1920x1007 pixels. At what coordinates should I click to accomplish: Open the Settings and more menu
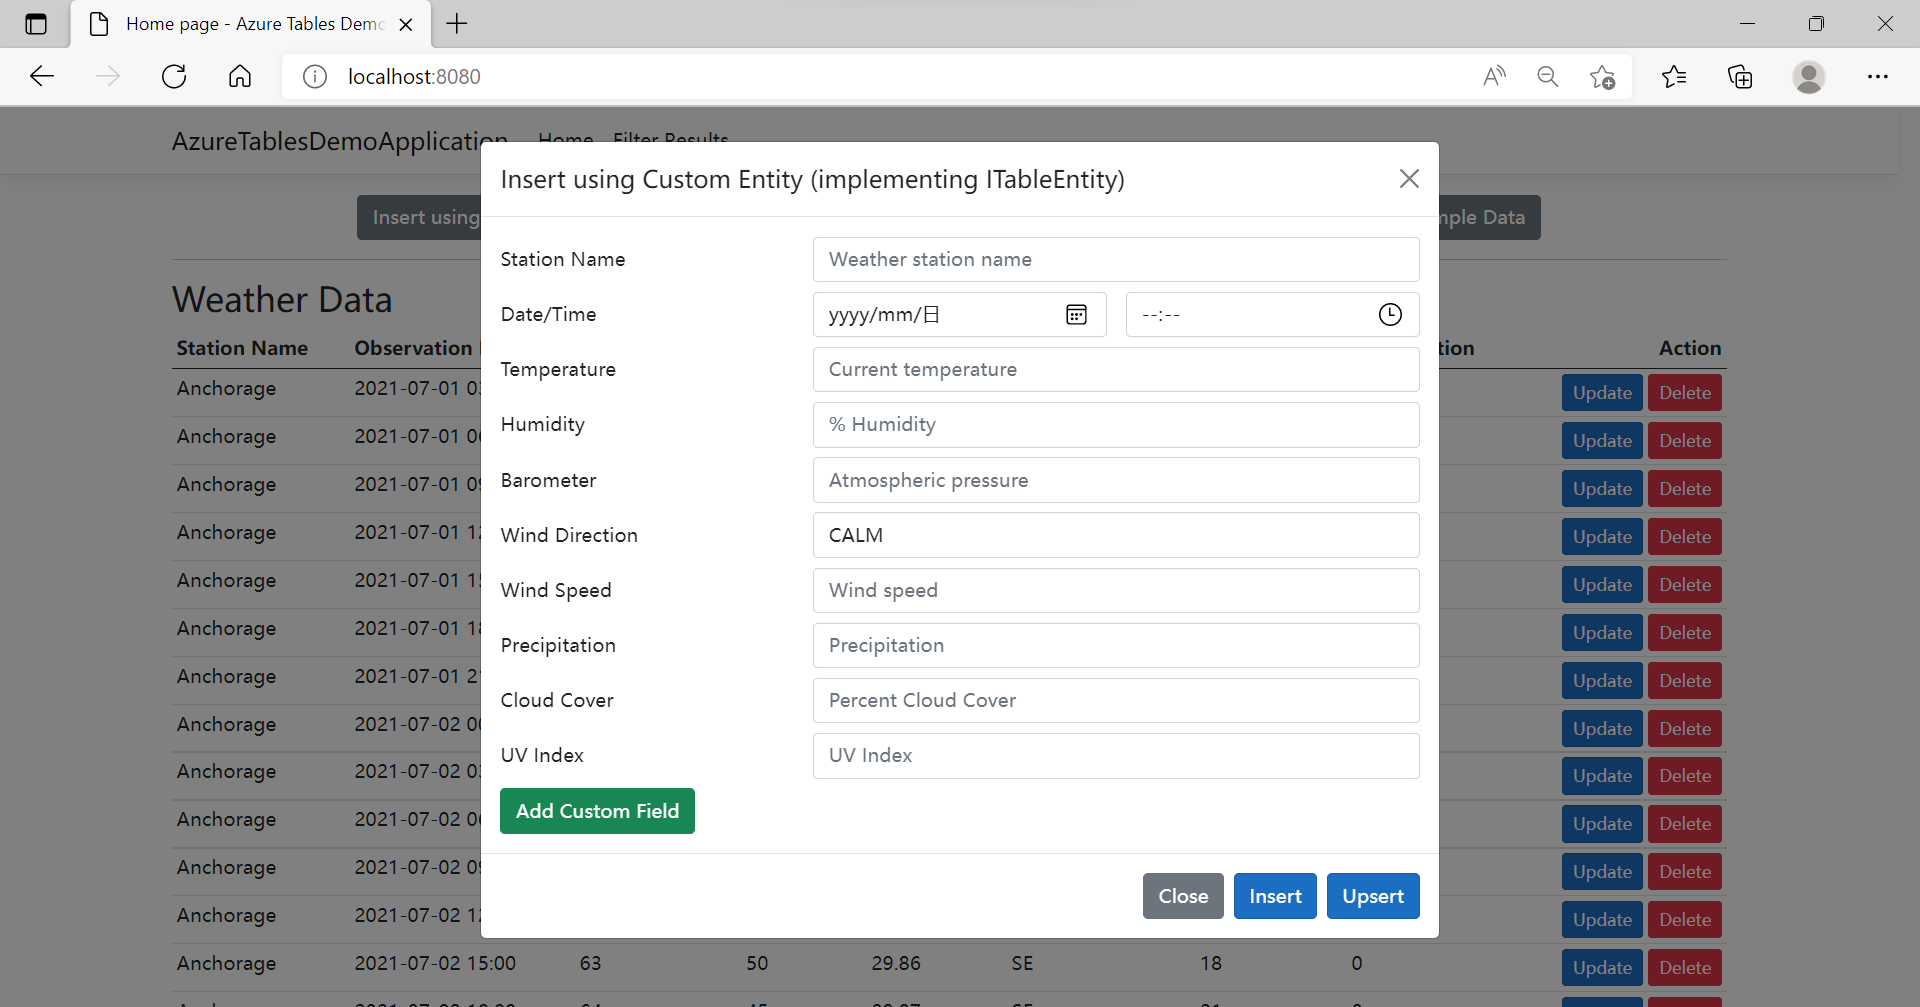coord(1877,77)
